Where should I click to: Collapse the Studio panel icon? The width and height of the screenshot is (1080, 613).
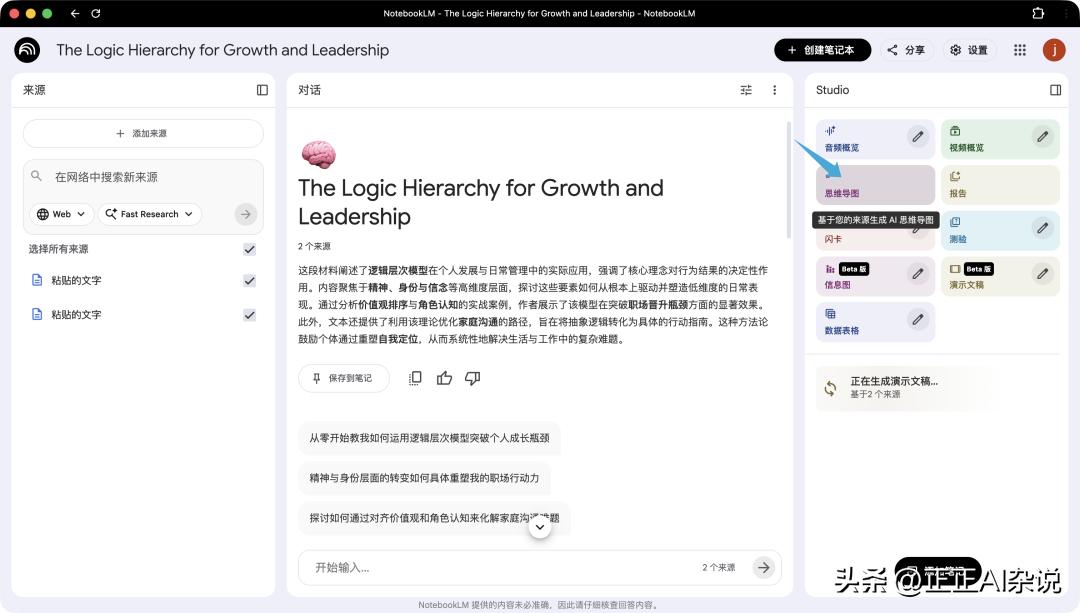[1055, 90]
